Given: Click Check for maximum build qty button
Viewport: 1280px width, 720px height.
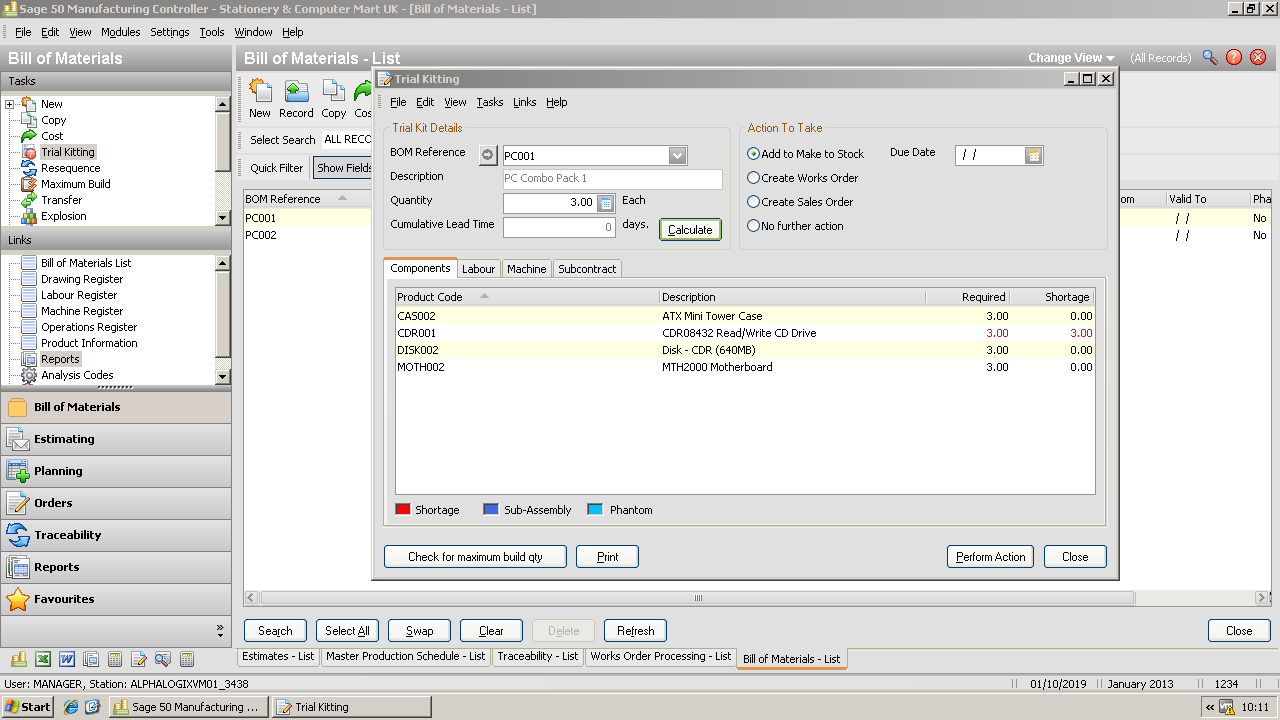Looking at the screenshot, I should pos(475,557).
